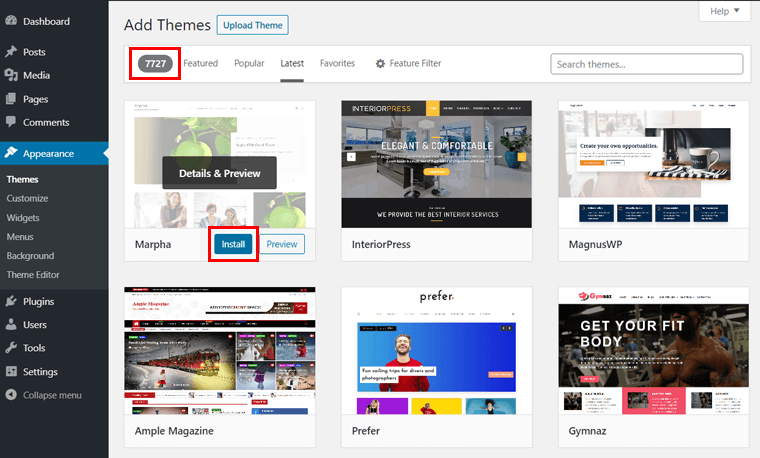
Task: Click the Upload Theme button
Action: coord(253,25)
